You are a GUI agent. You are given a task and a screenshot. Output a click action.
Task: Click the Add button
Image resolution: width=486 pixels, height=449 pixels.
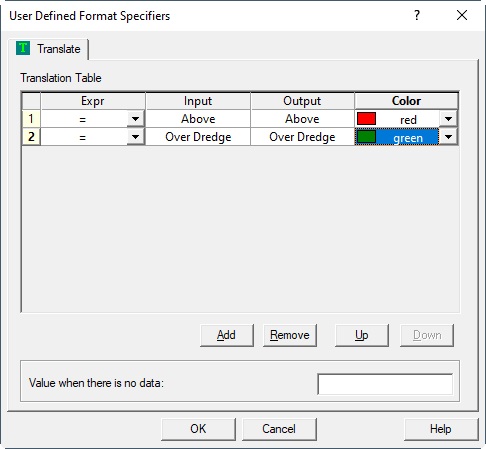pos(227,335)
